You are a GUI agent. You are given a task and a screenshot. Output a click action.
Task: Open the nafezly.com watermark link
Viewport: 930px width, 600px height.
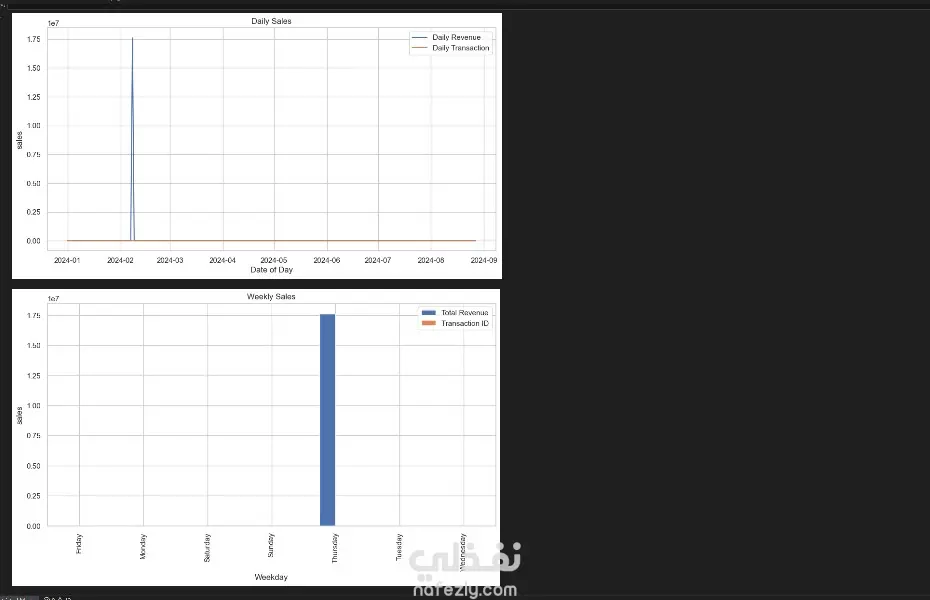tap(465, 590)
